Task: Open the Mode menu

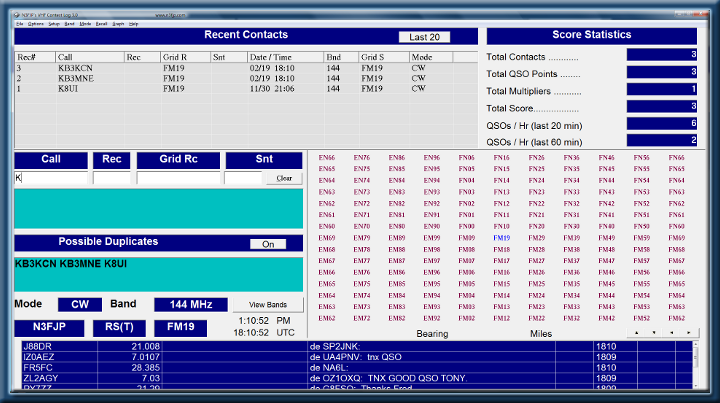Action: tap(85, 24)
